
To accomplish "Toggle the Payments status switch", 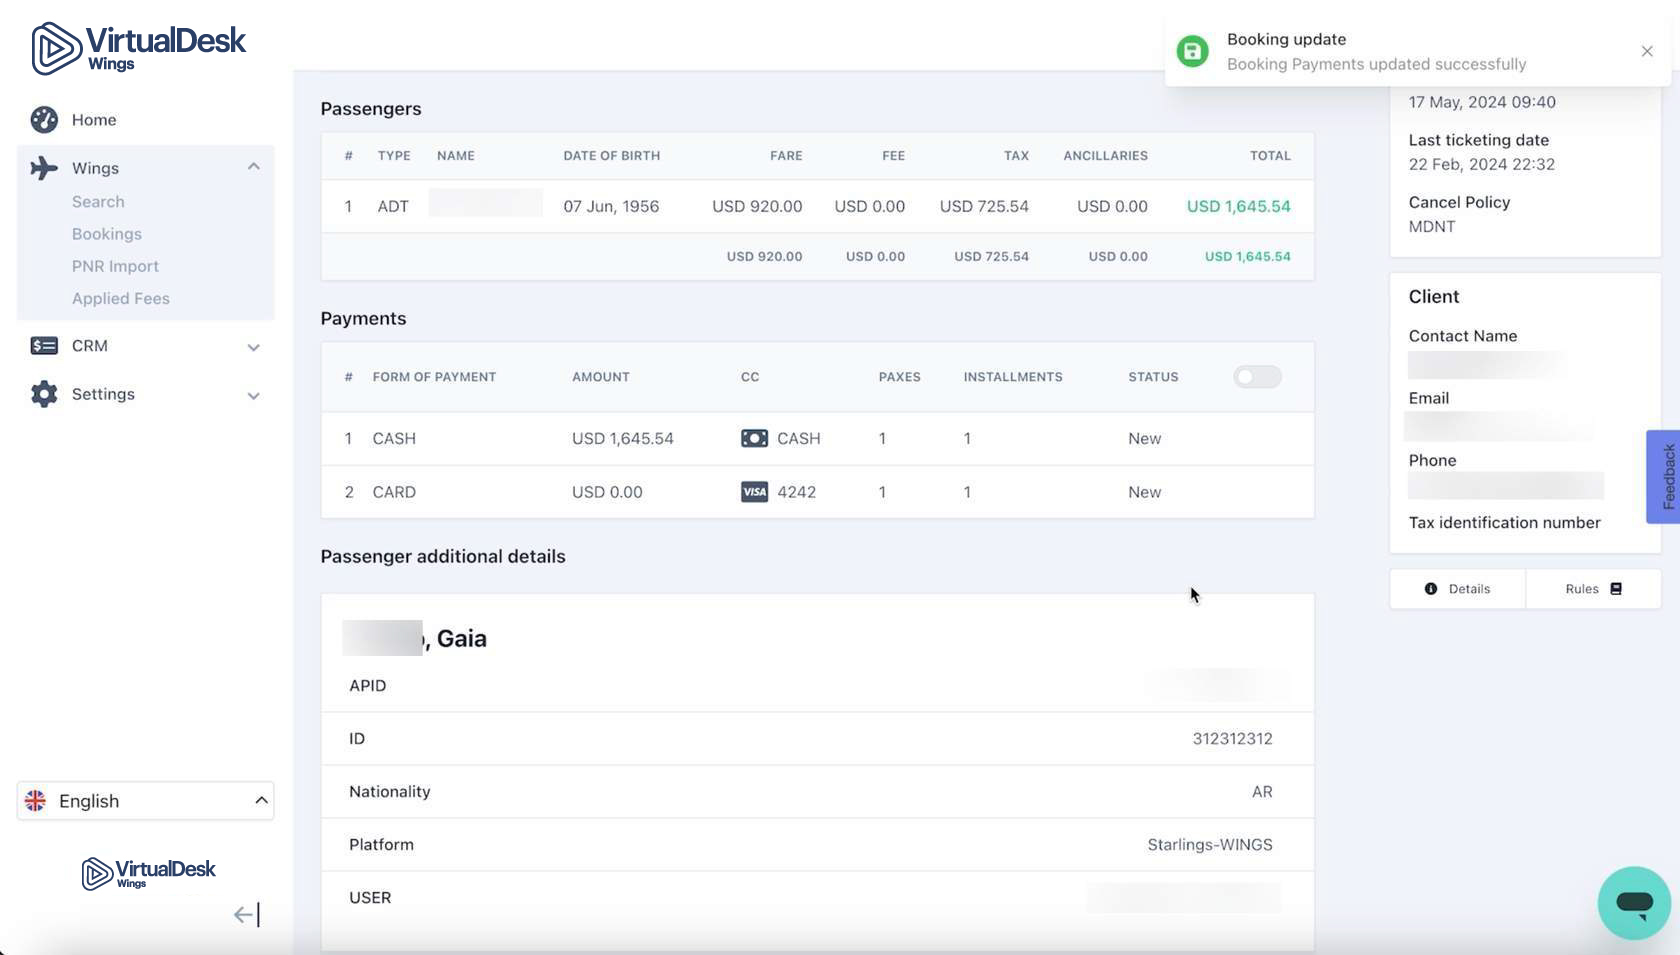I will [x=1256, y=377].
